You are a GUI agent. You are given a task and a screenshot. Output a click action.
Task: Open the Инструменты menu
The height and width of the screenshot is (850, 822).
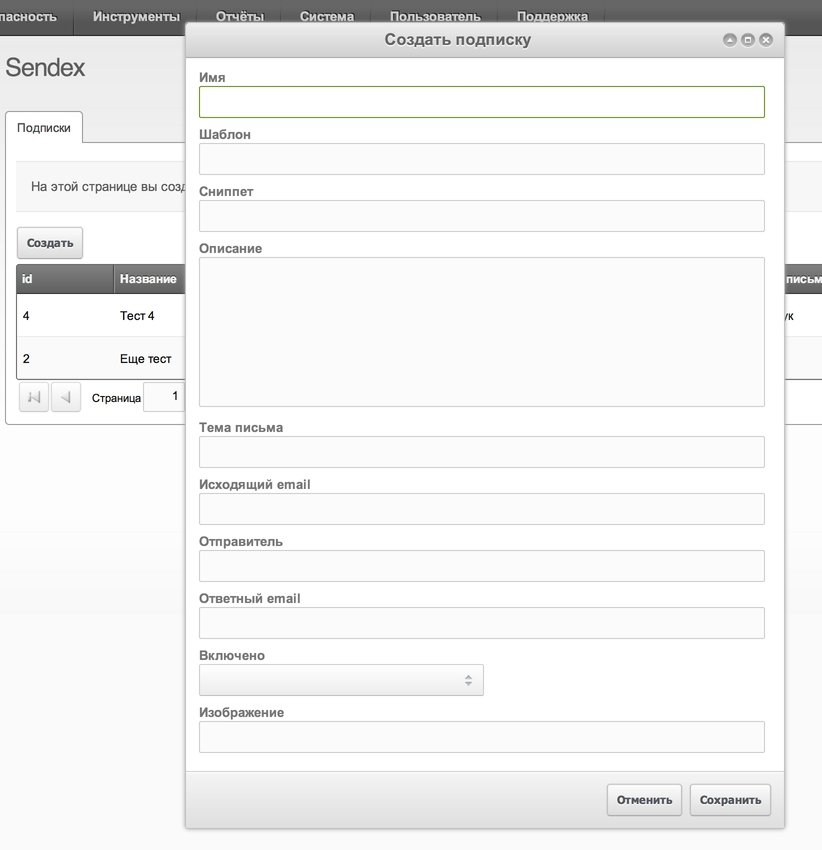[136, 17]
